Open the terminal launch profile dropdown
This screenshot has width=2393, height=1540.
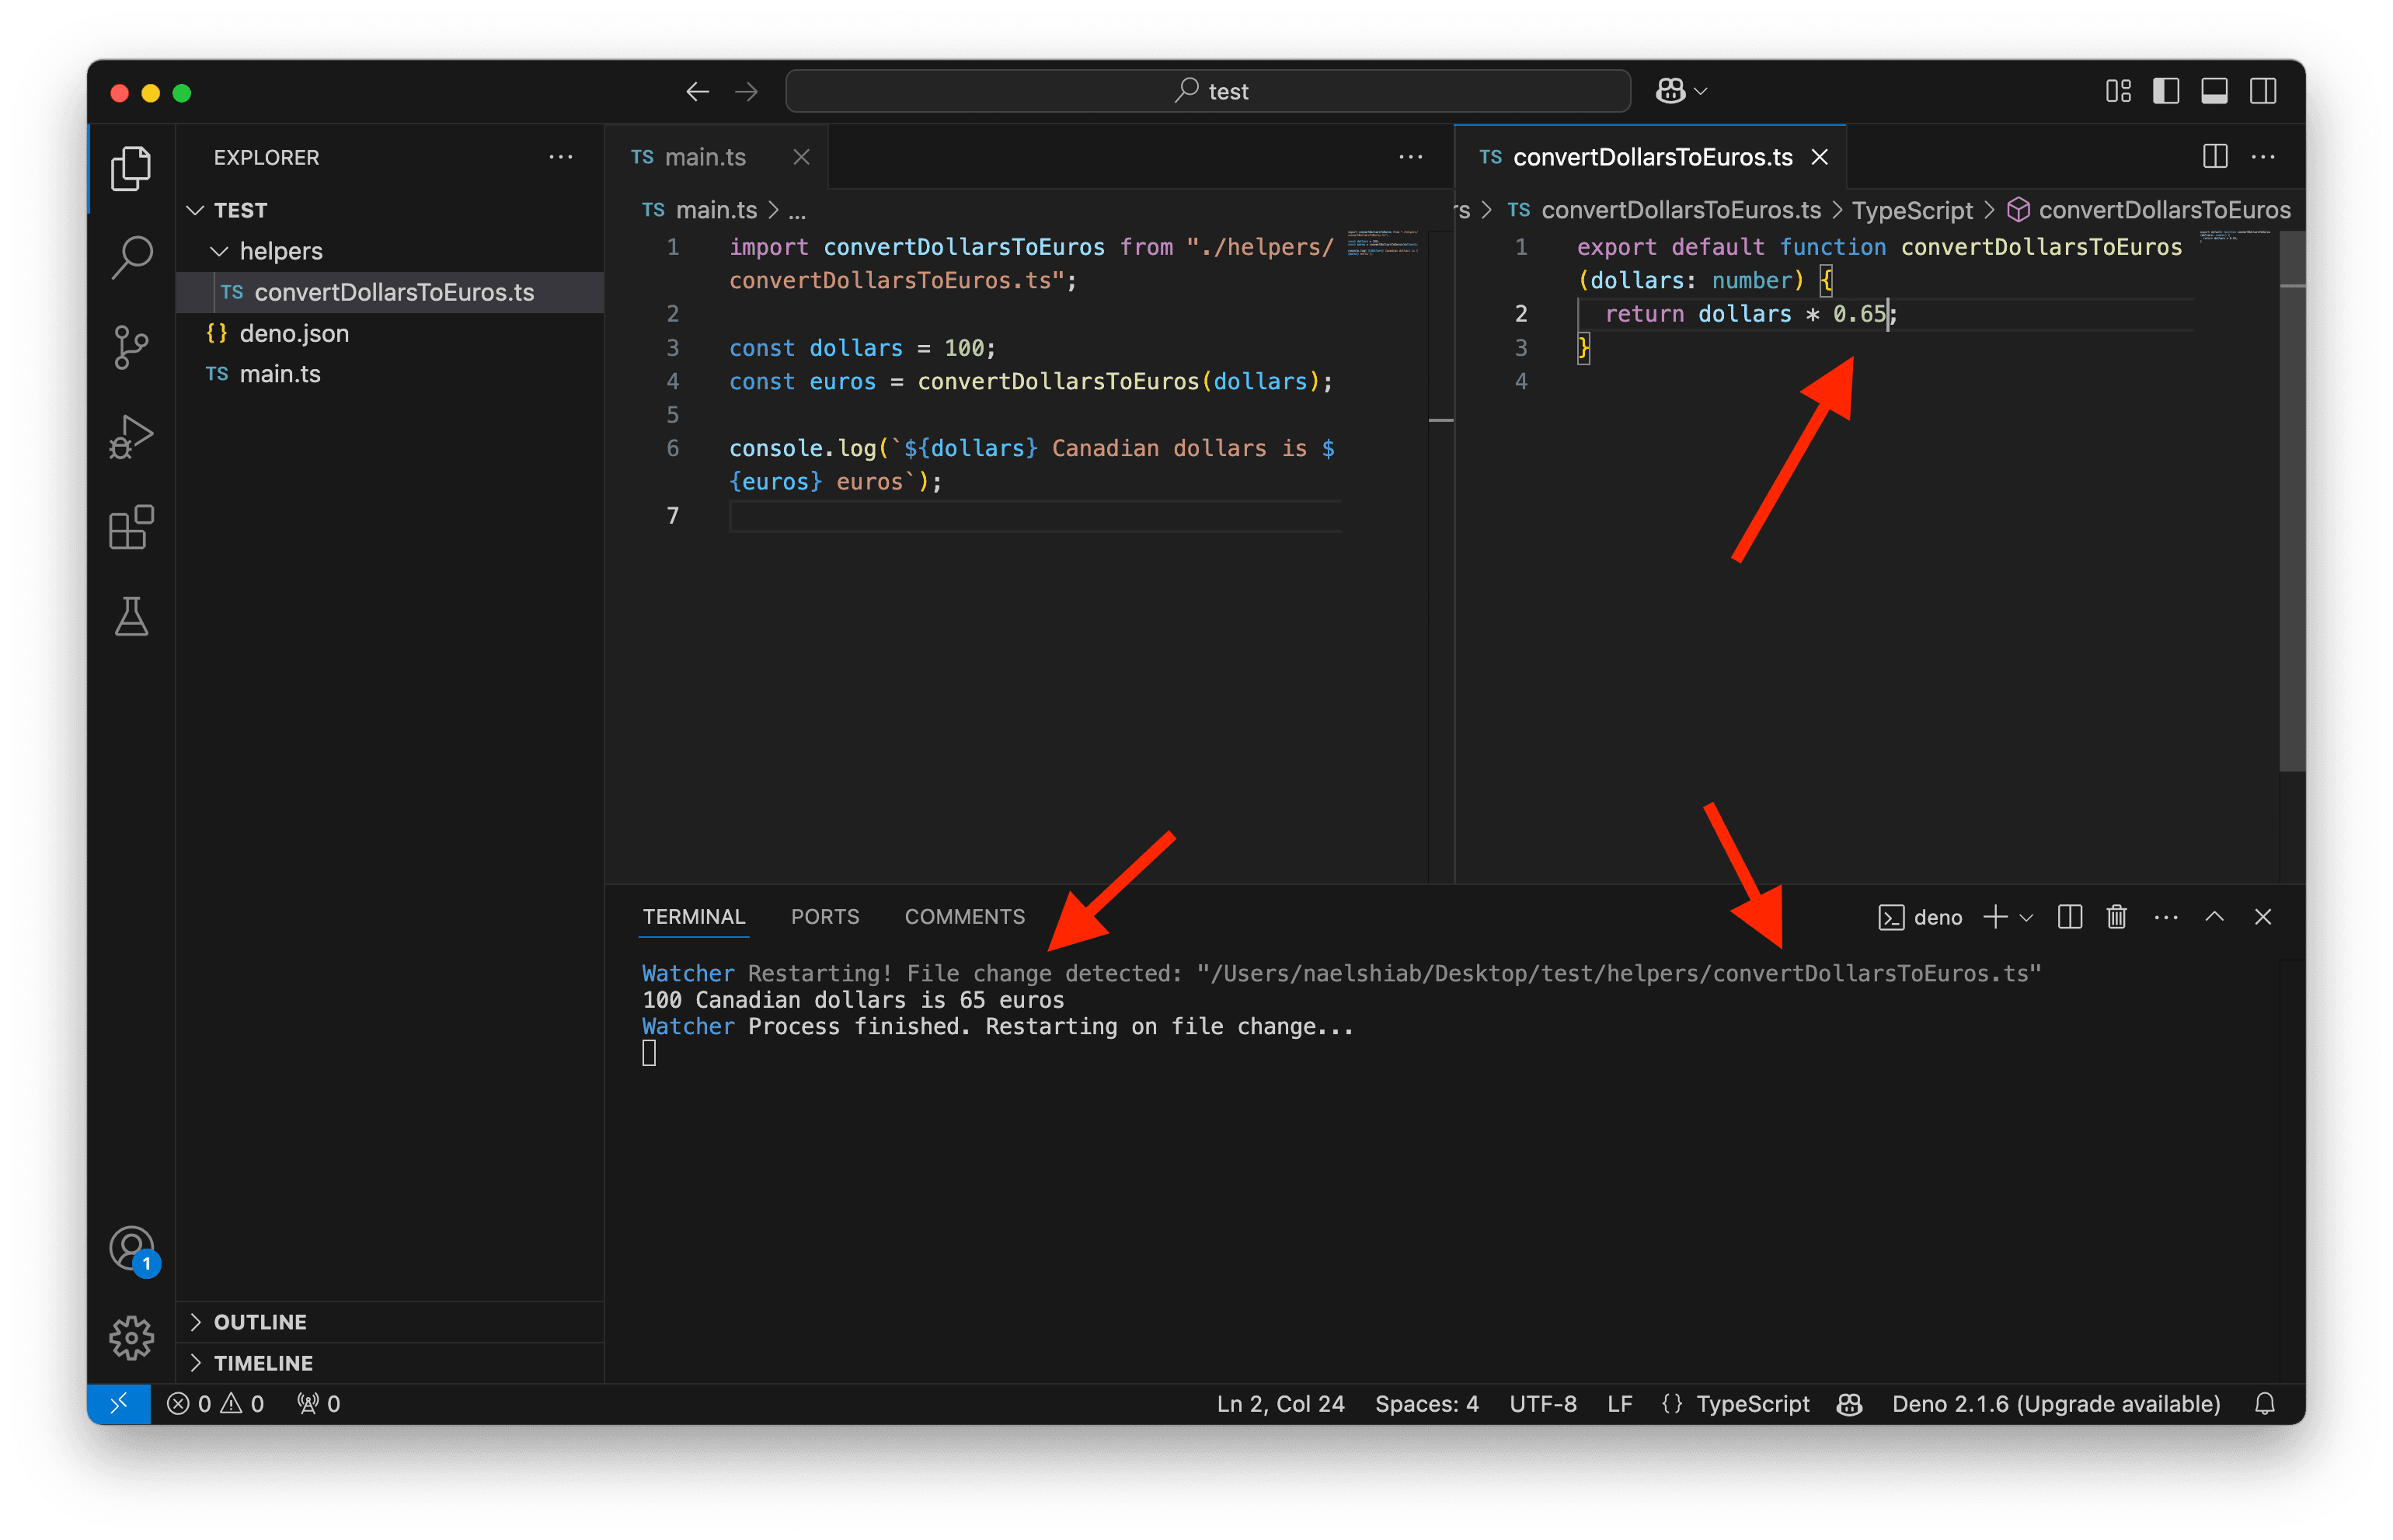coord(2027,917)
